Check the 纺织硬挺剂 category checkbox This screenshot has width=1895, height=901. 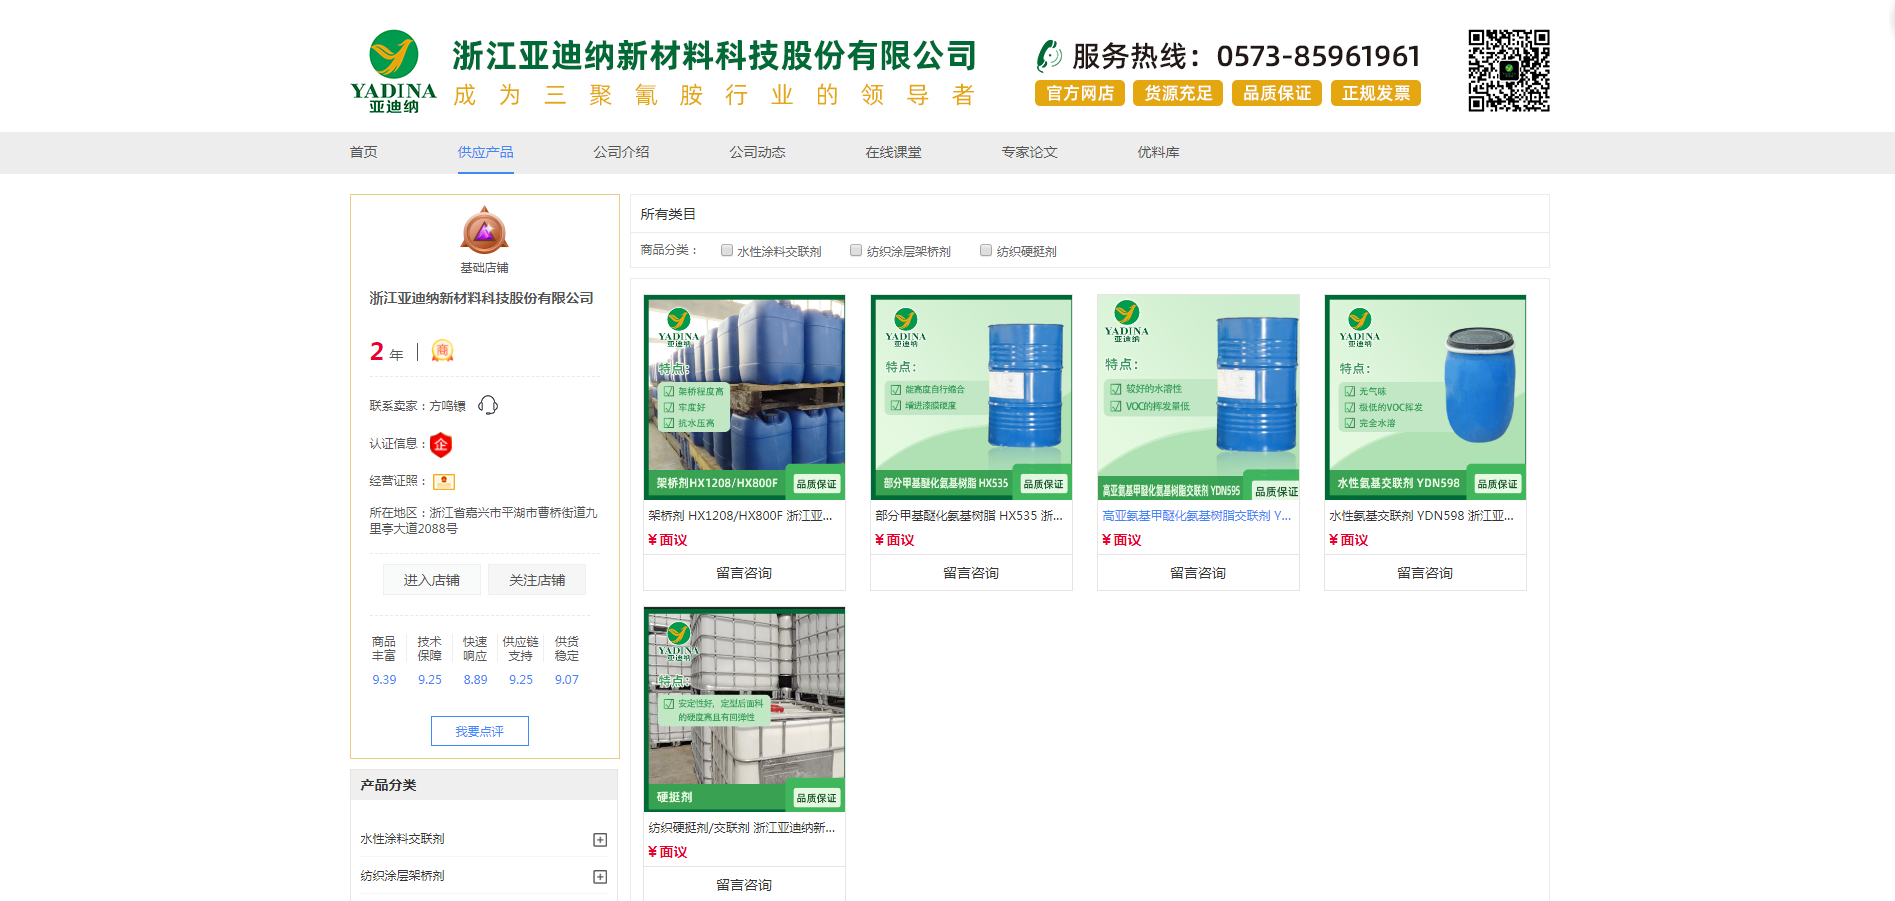(x=986, y=251)
